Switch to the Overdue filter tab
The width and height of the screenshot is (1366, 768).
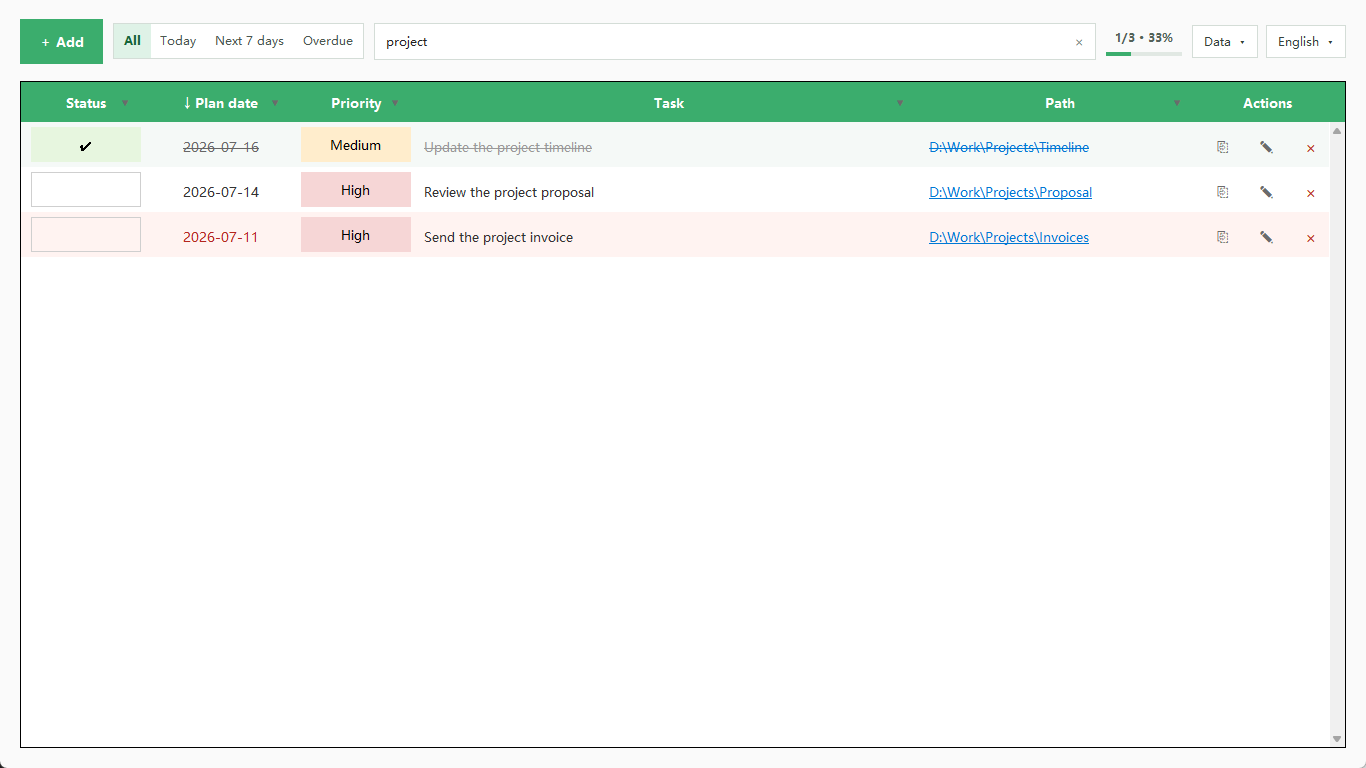click(328, 41)
